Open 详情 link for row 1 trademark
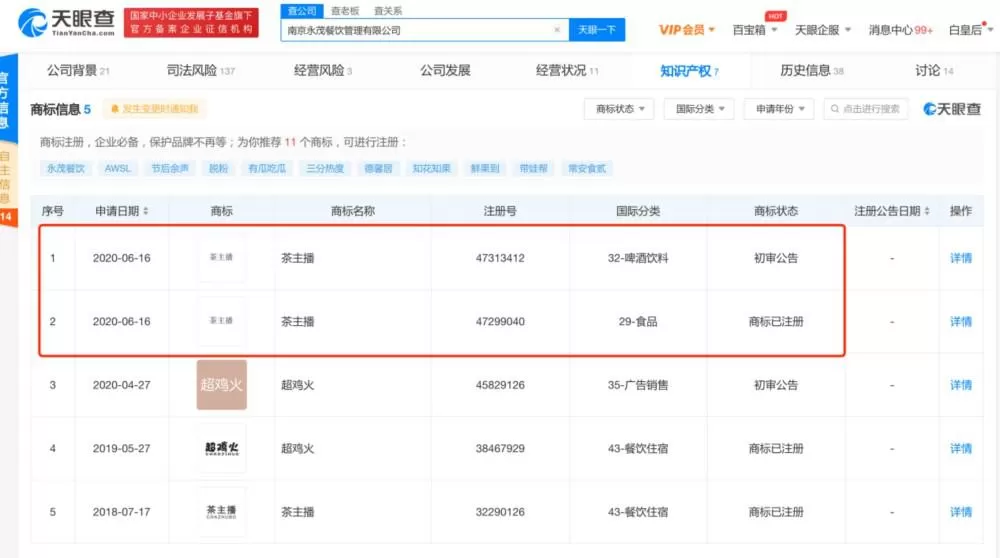This screenshot has width=1000, height=558. tap(960, 258)
